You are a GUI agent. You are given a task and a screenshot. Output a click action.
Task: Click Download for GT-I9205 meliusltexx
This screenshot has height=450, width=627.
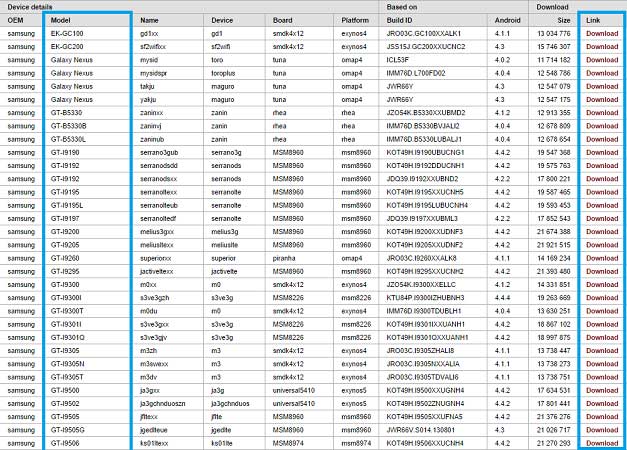point(602,245)
